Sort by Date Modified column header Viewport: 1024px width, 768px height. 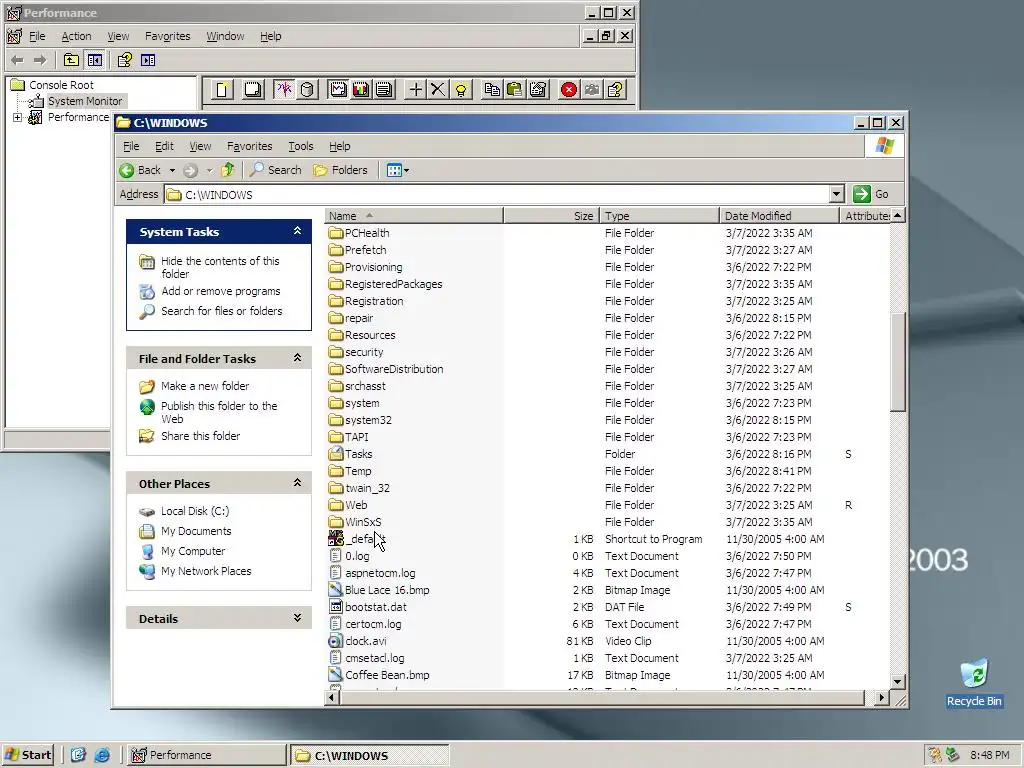point(779,216)
